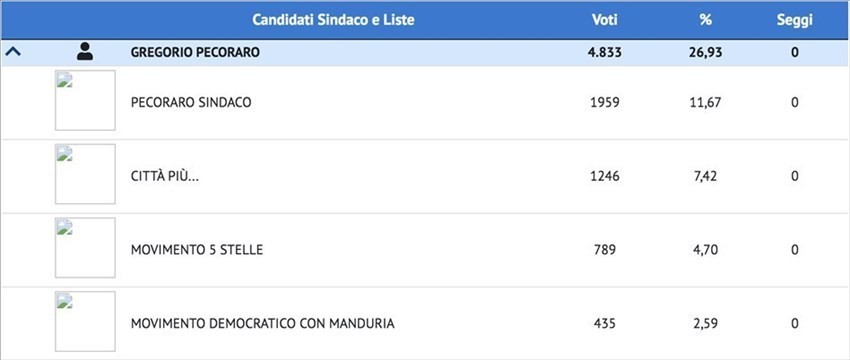Click the Candidati Sindaco e Liste header
The width and height of the screenshot is (850, 360).
[333, 21]
